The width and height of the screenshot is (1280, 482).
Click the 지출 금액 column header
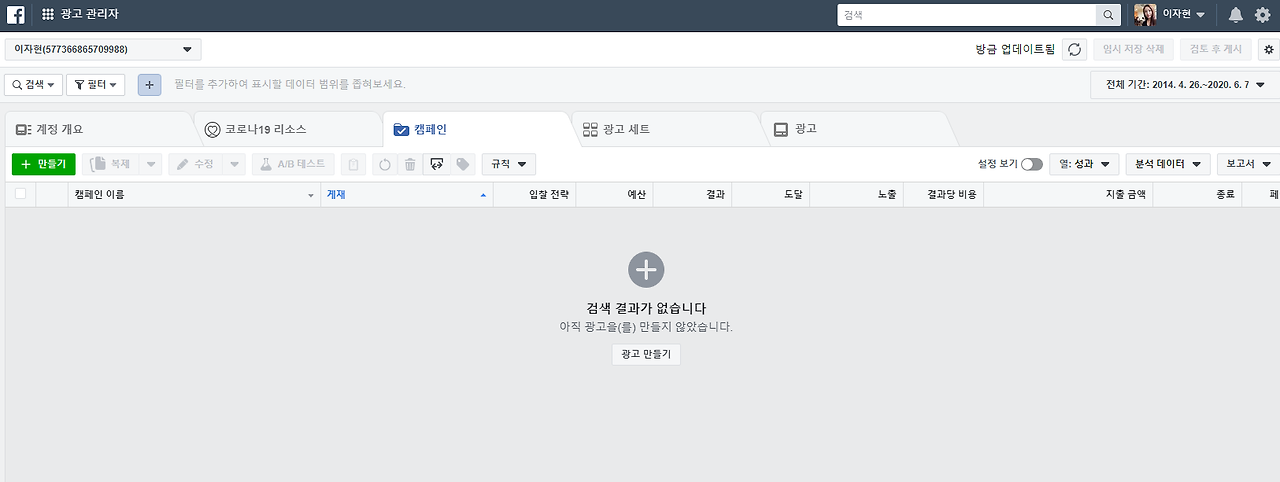coord(1068,195)
